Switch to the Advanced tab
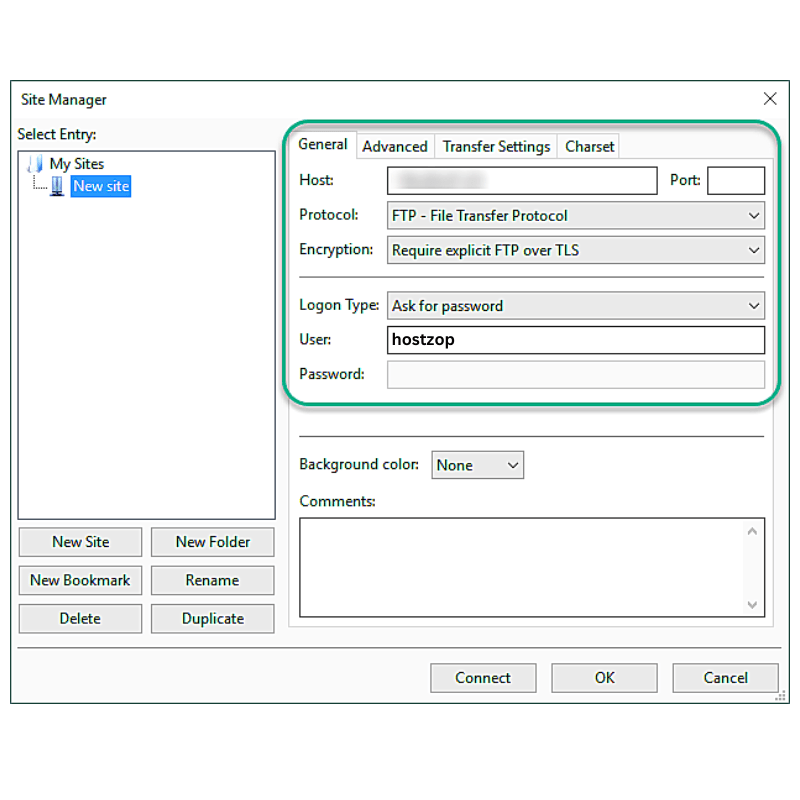Screen dimensions: 800x800 395,145
